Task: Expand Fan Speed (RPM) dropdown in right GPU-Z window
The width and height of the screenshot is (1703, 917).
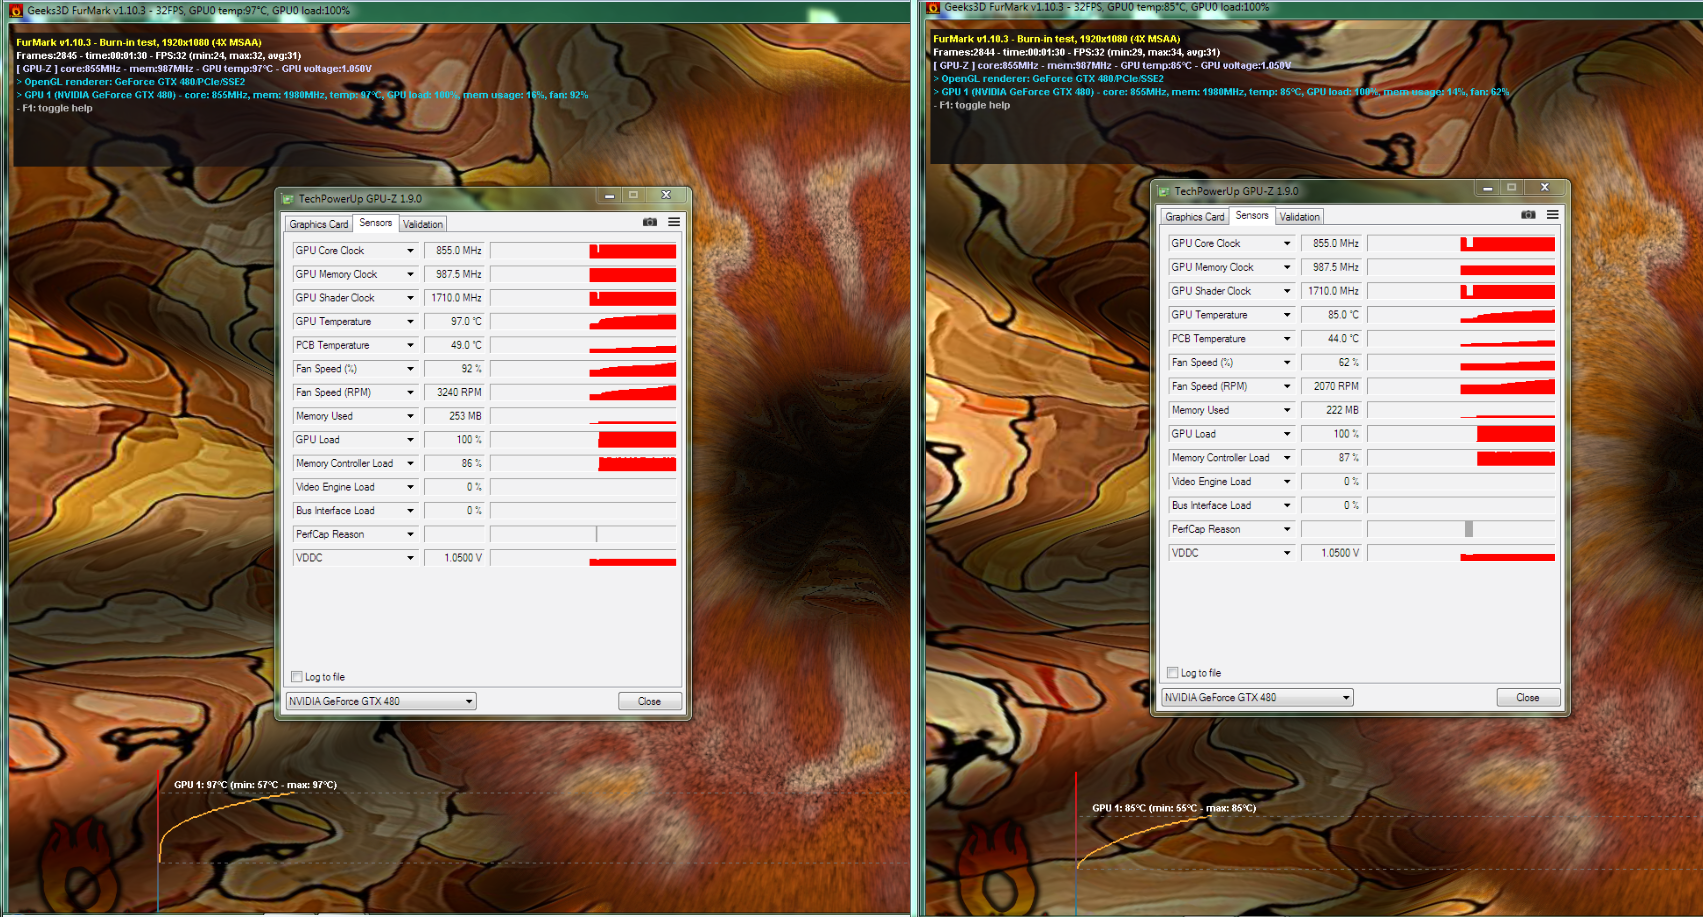Action: coord(1287,386)
